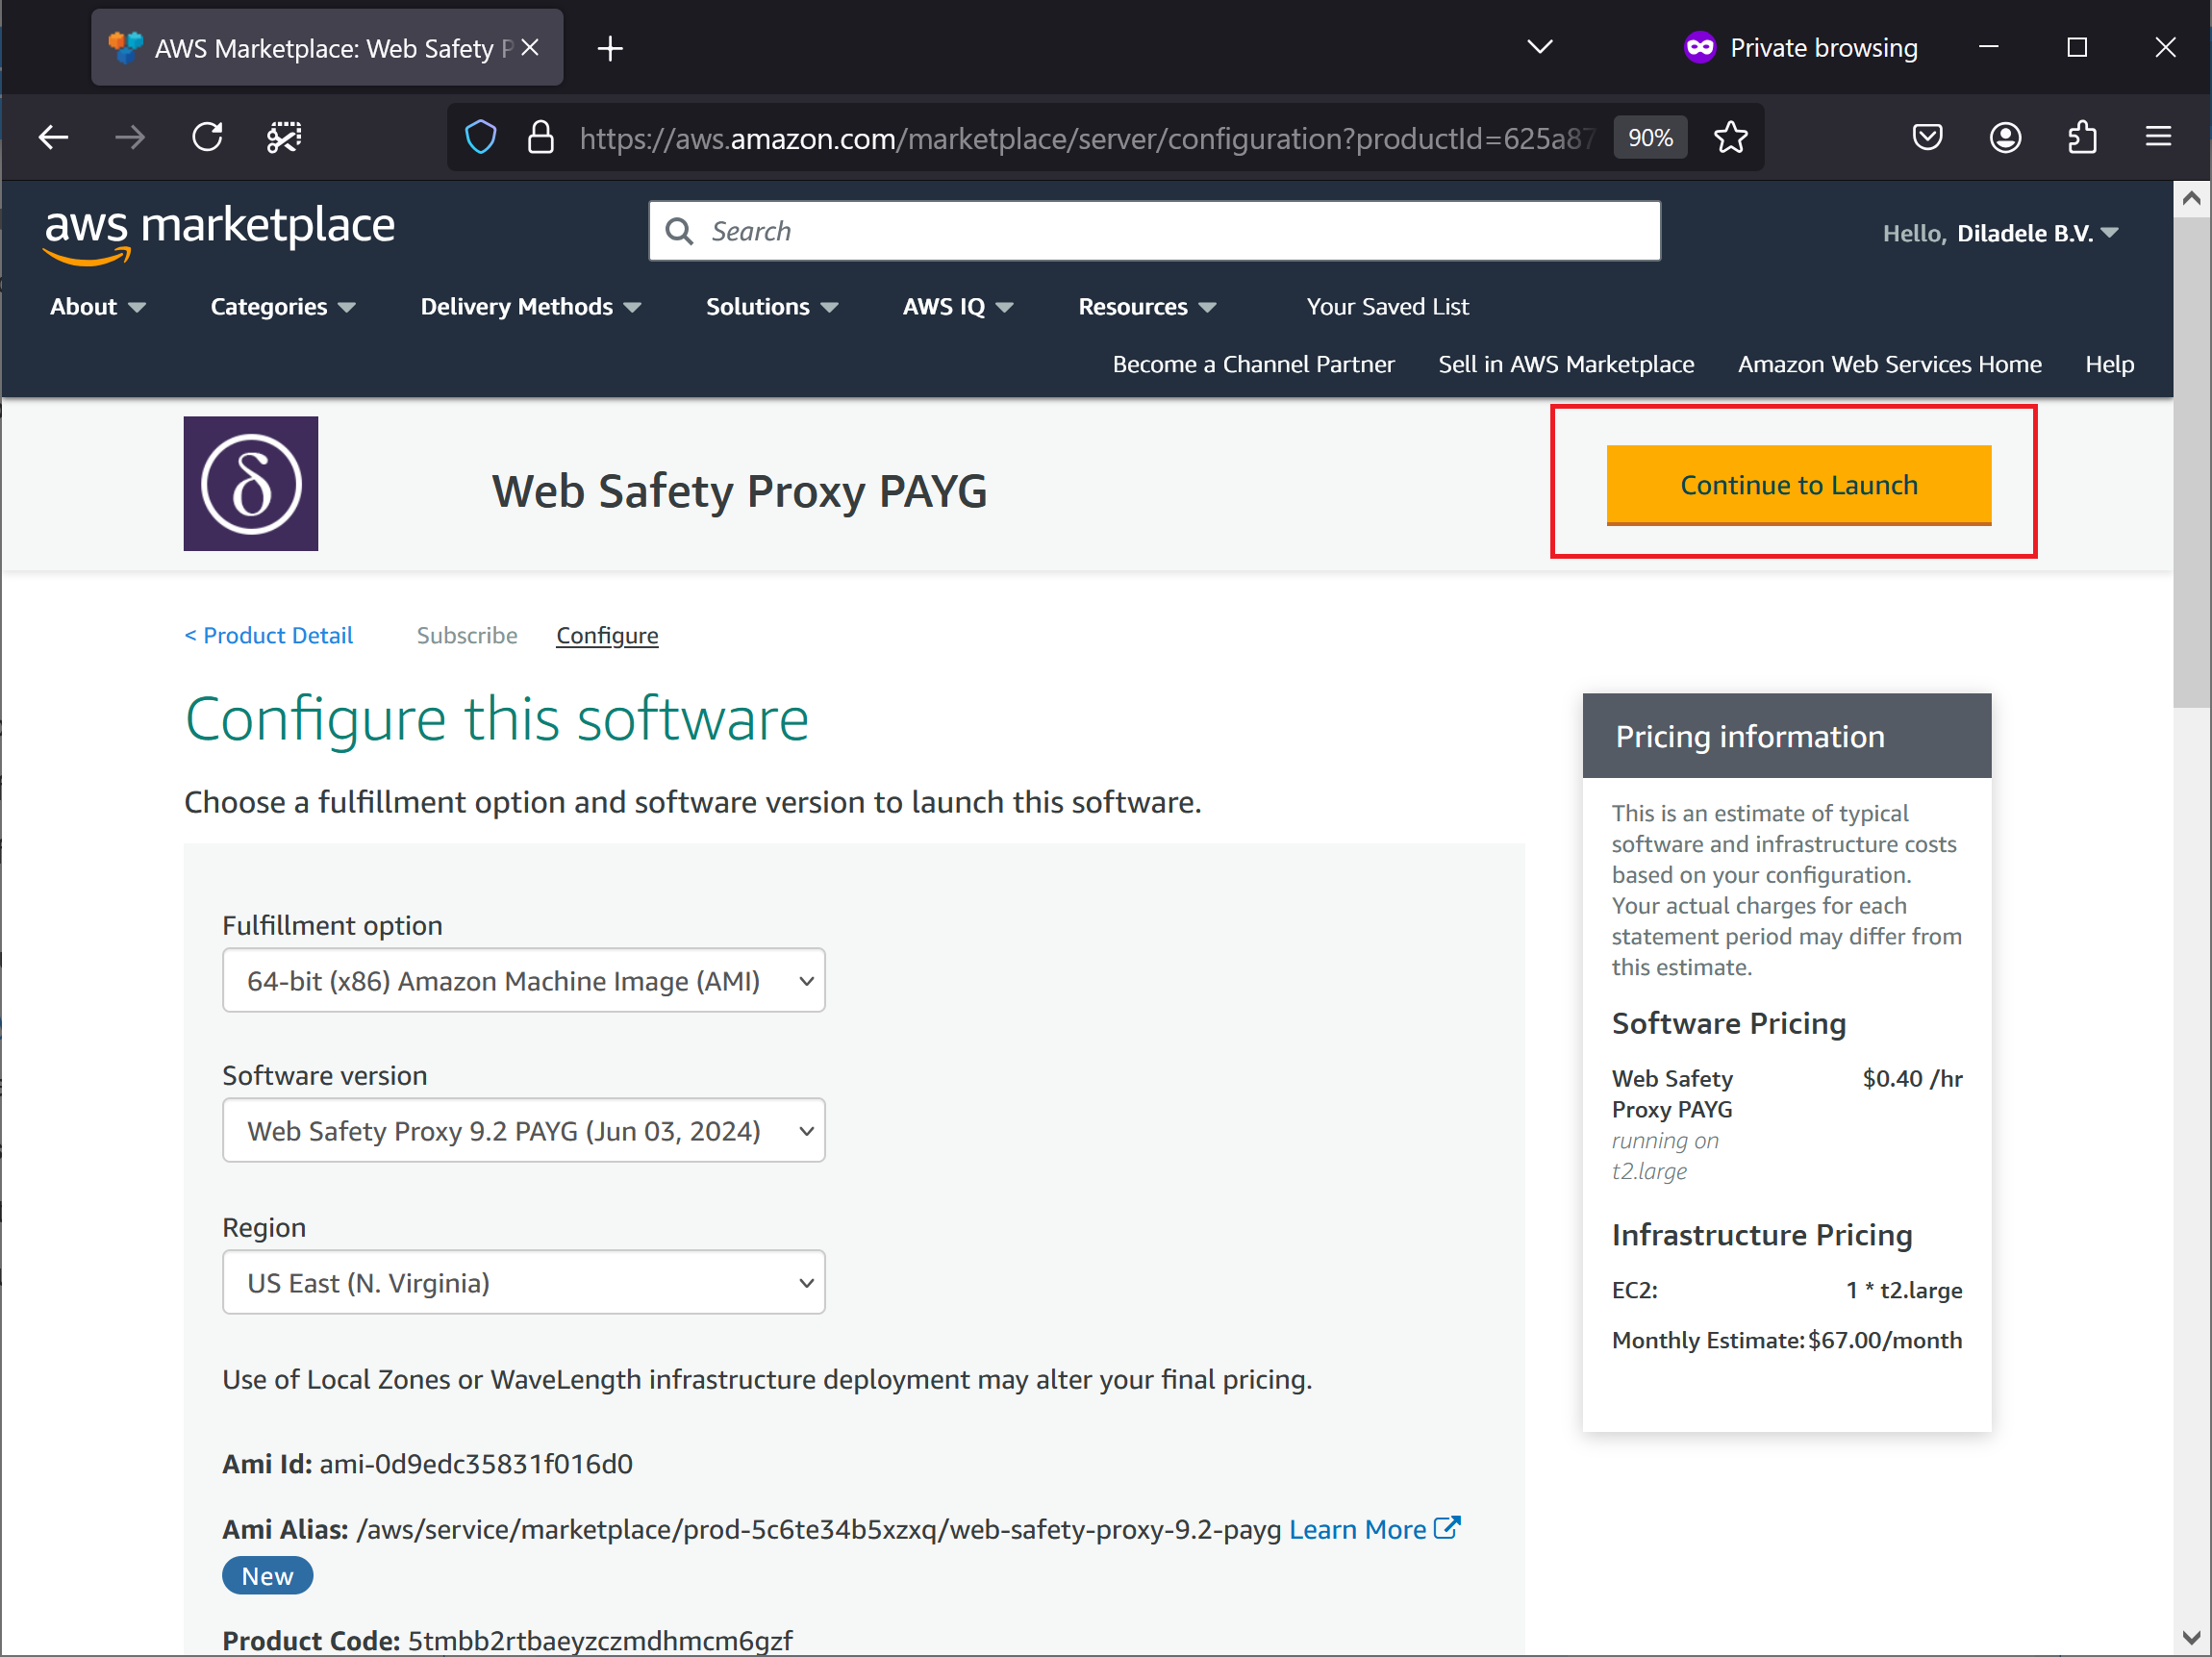Click the scrollbar up arrow
Image resolution: width=2212 pixels, height=1657 pixels.
[x=2191, y=198]
